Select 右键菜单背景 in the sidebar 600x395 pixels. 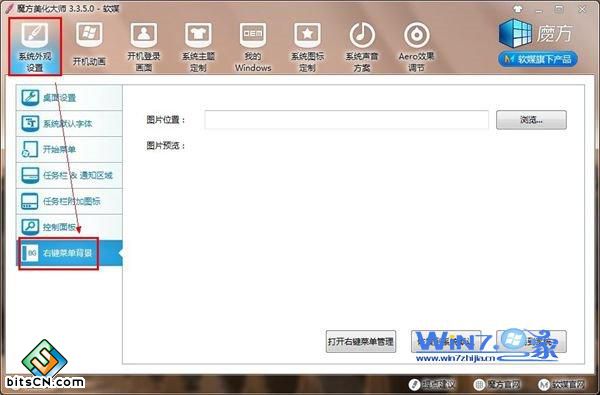click(x=69, y=253)
